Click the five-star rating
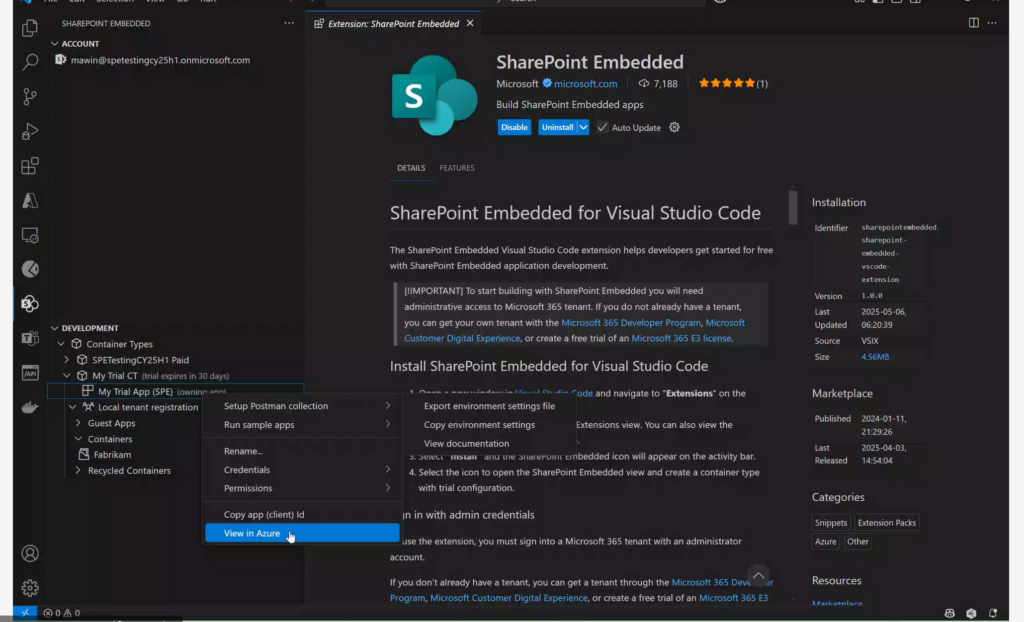 coord(727,83)
